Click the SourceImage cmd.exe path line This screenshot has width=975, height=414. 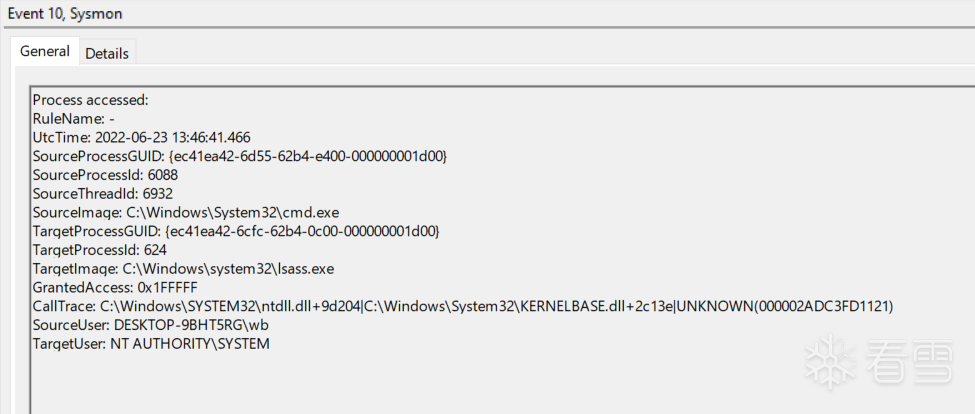pyautogui.click(x=186, y=212)
